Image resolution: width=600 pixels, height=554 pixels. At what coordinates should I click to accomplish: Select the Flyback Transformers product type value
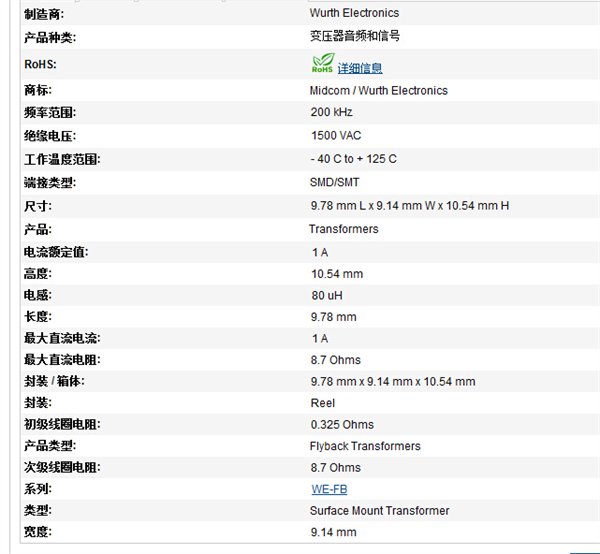coord(365,446)
